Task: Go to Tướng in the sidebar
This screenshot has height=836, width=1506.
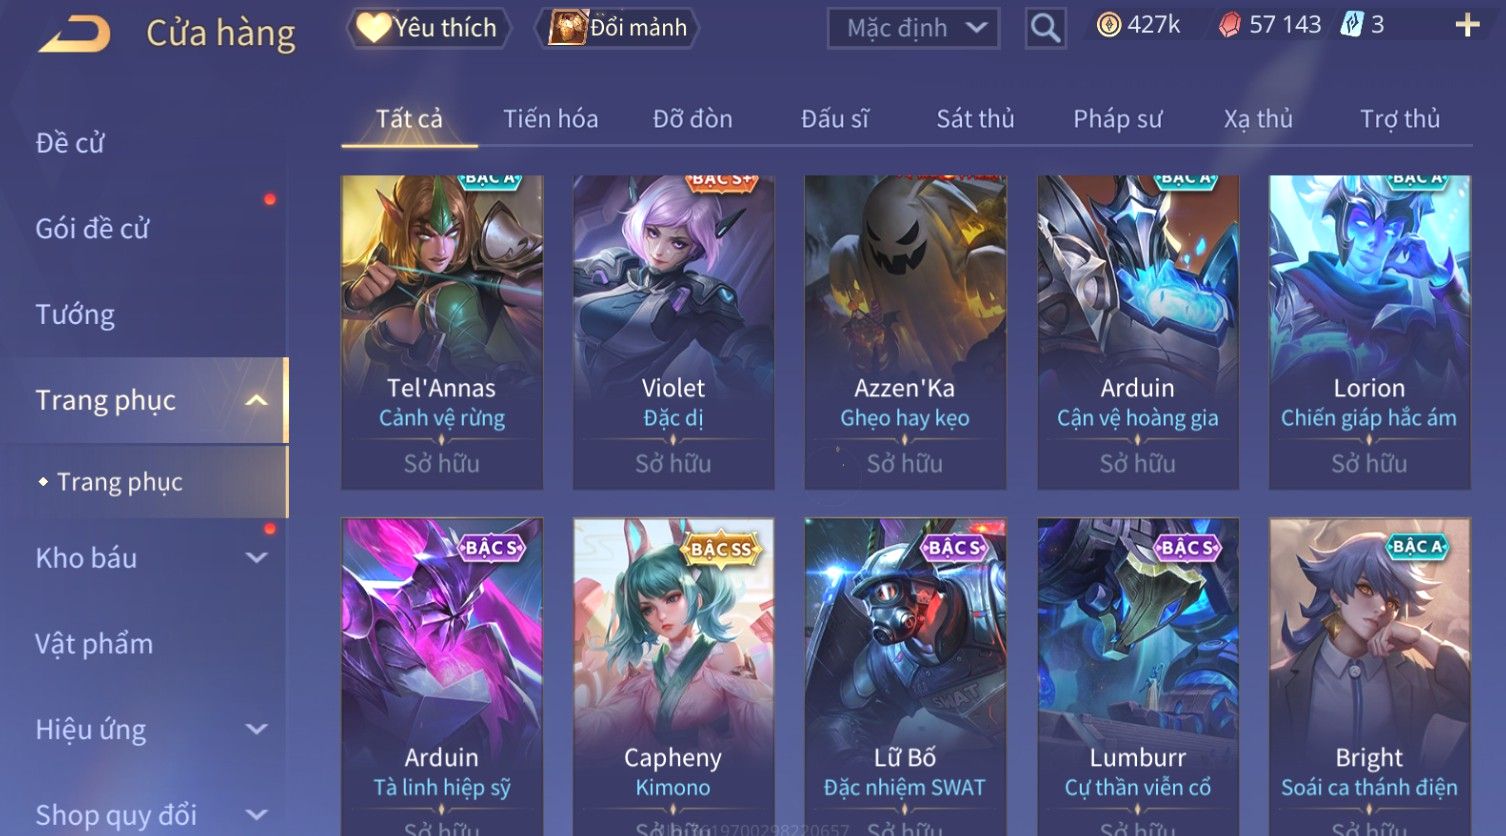Action: coord(75,314)
